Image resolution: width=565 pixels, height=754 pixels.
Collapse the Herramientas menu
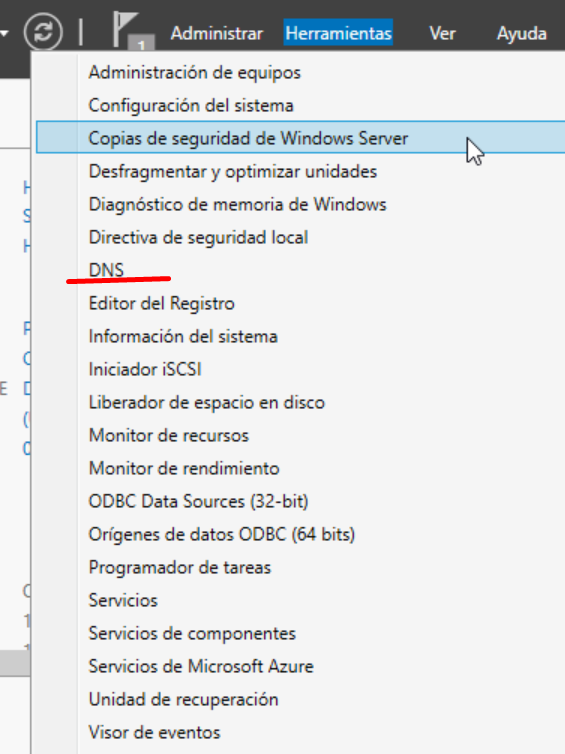(x=339, y=33)
